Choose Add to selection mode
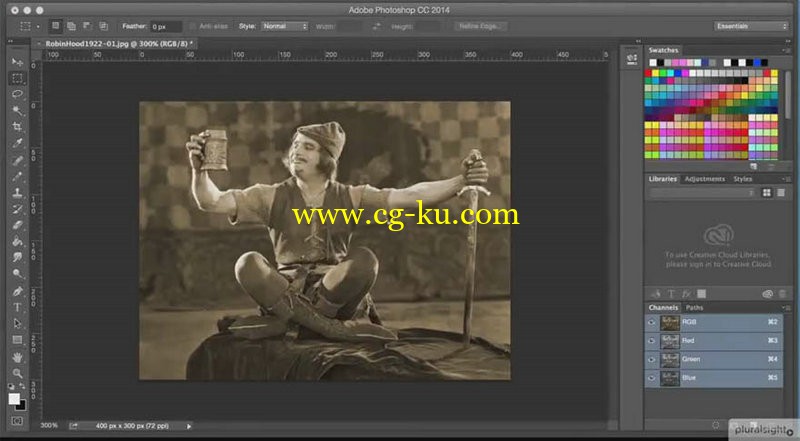The height and width of the screenshot is (441, 800). click(x=71, y=26)
